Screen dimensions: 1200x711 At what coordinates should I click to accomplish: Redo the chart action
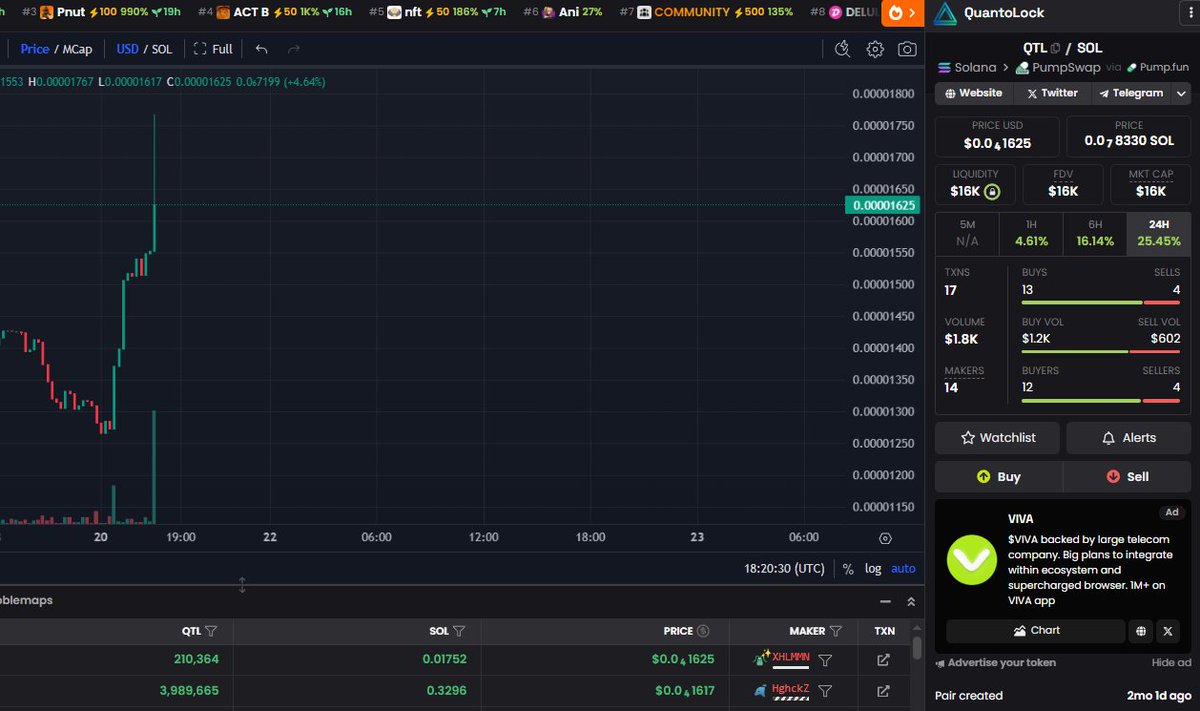coord(293,49)
